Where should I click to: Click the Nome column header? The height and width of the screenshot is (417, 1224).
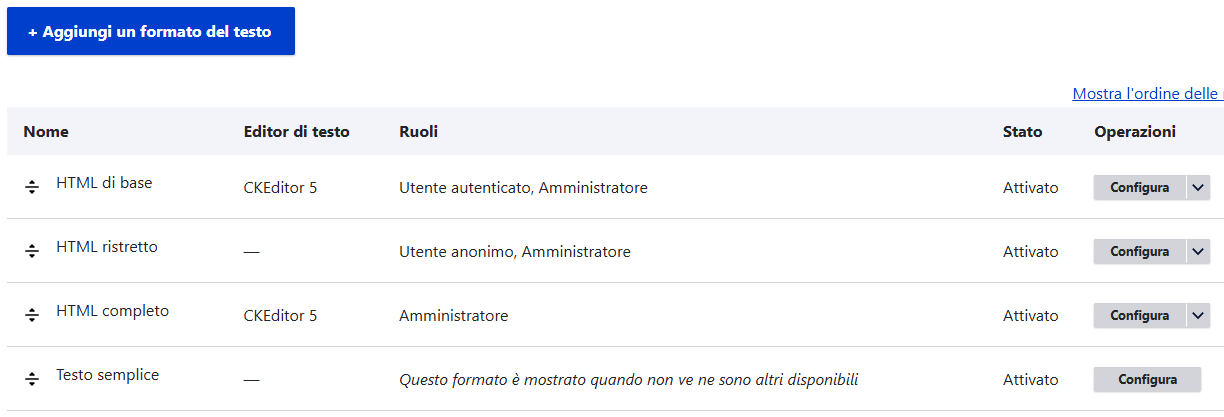(x=46, y=132)
